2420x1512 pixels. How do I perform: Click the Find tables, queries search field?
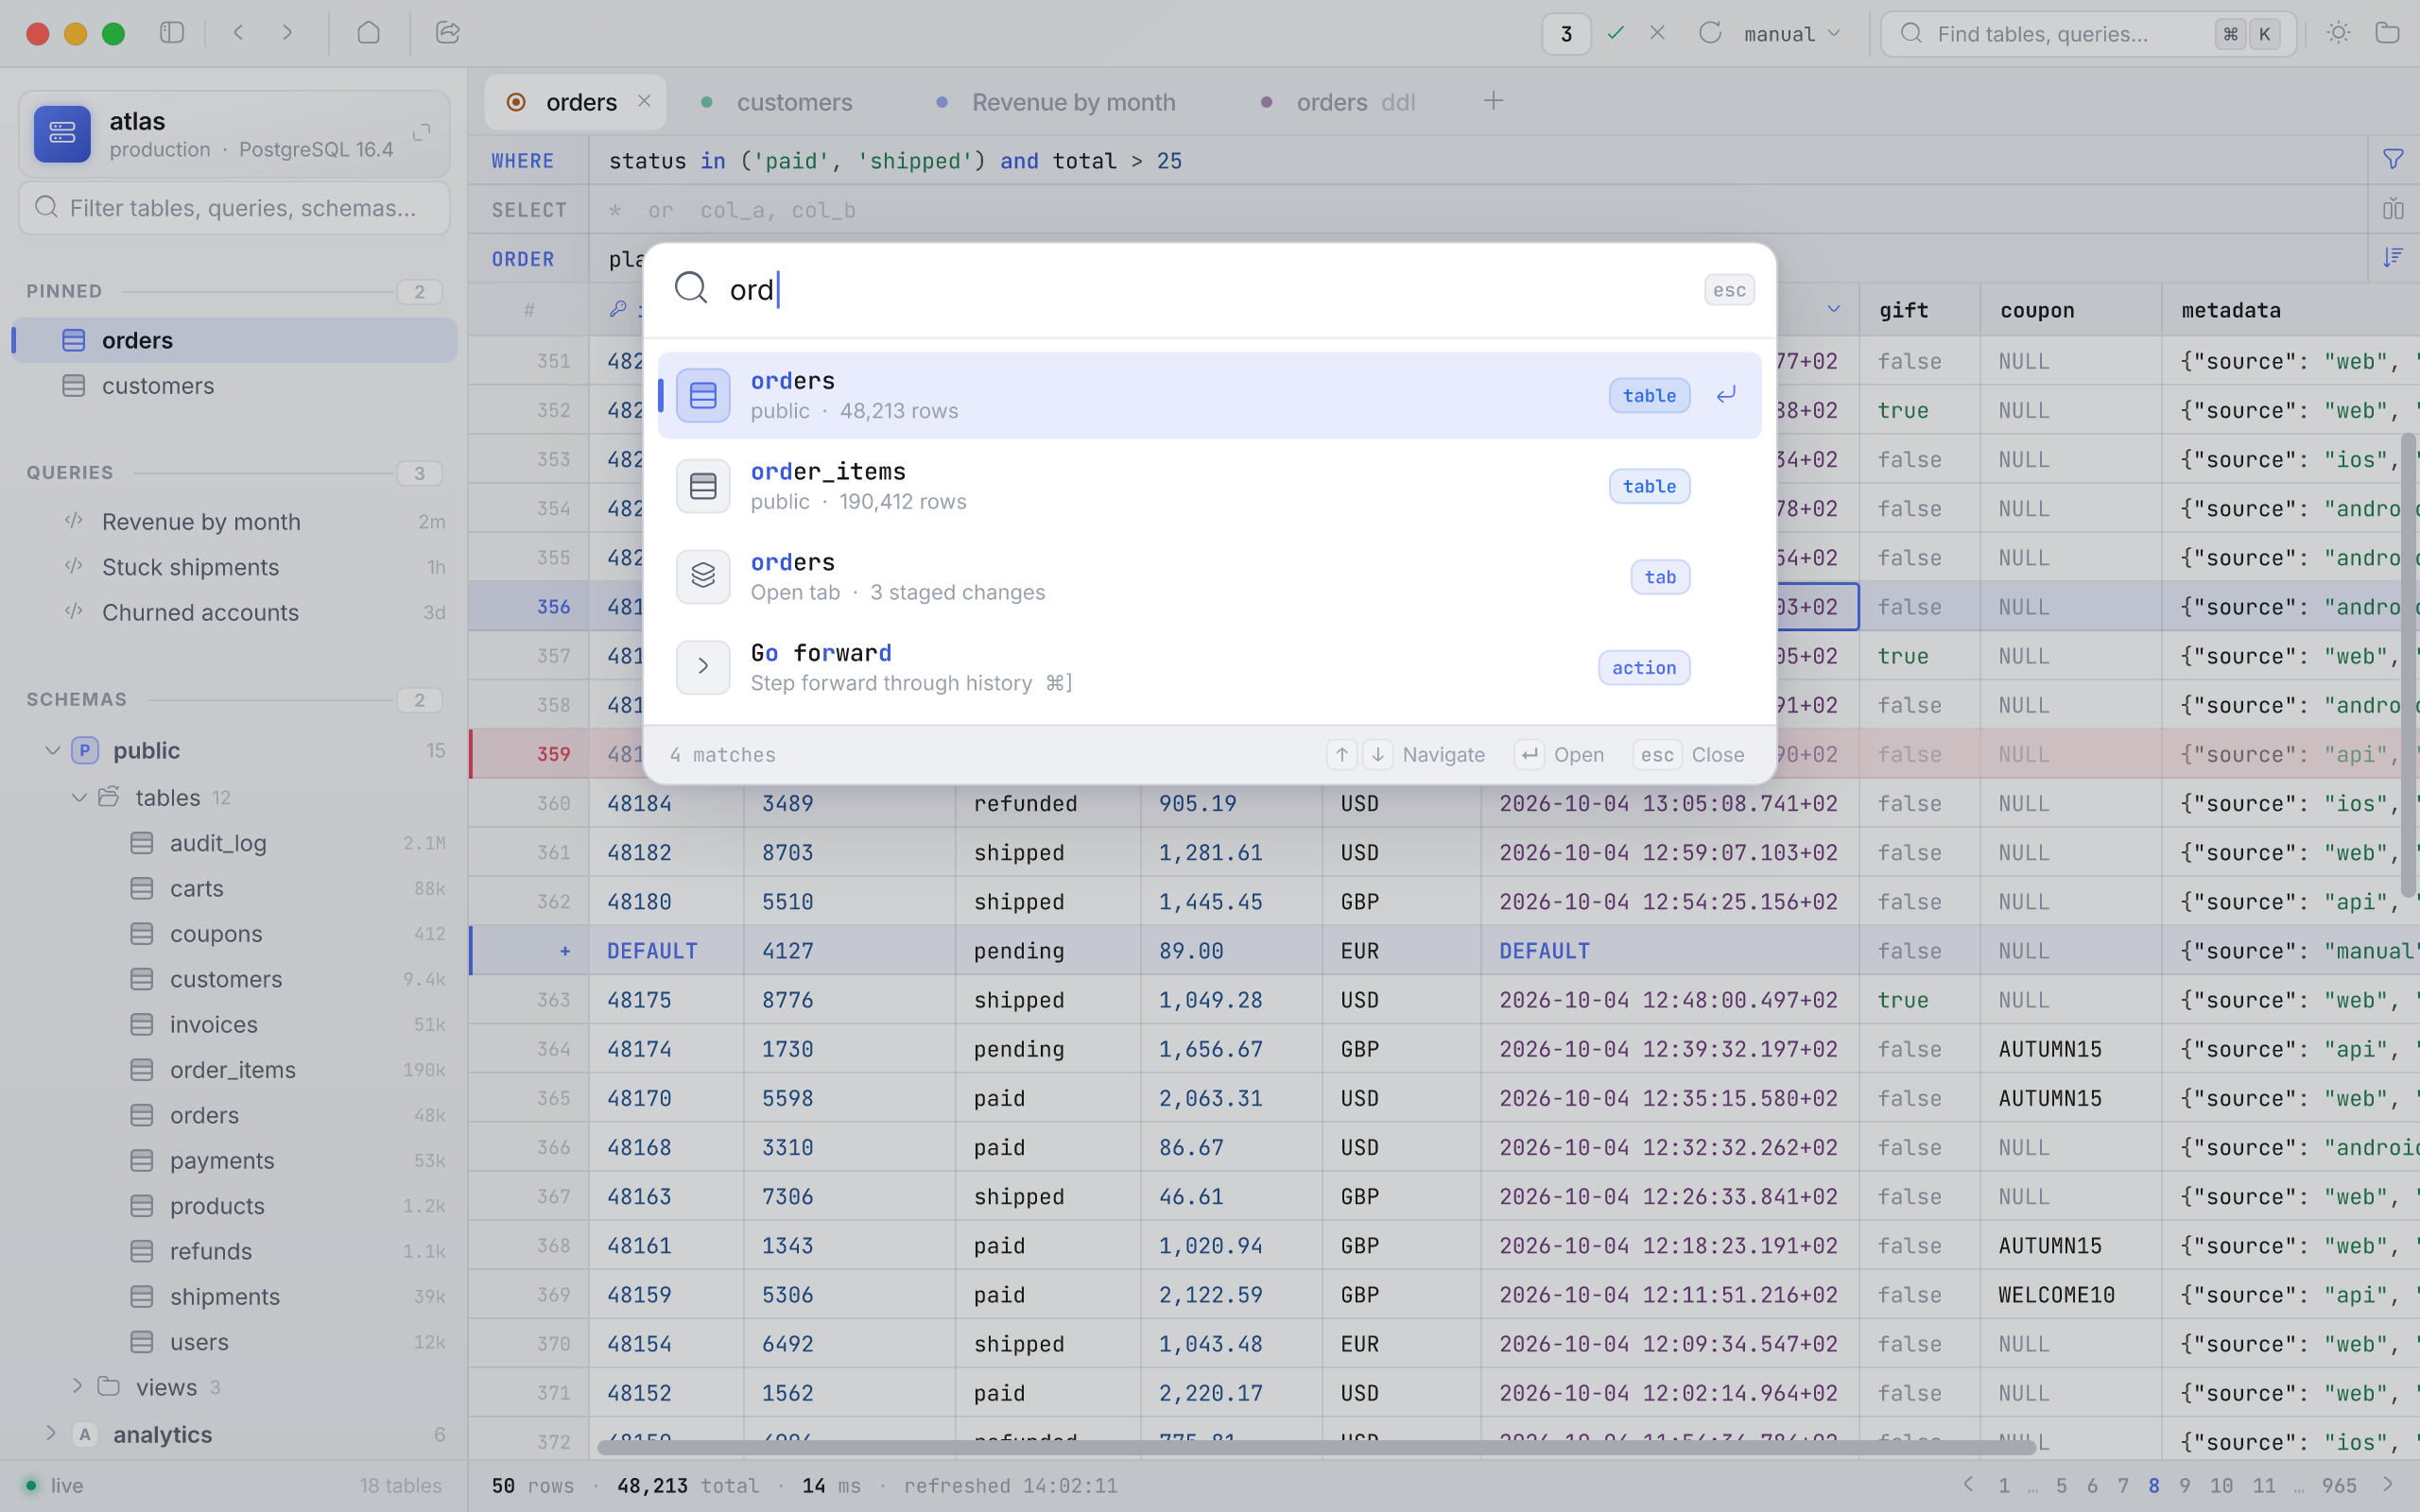2088,34
